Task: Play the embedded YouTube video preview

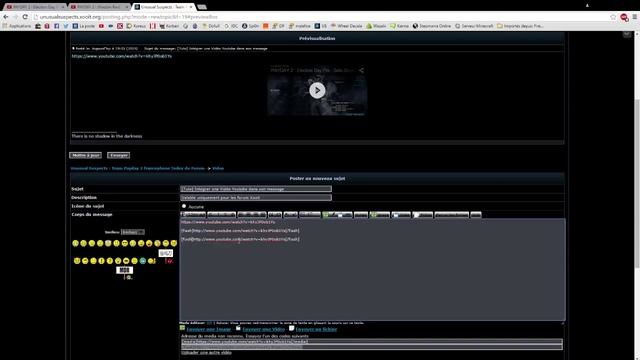Action: 317,90
